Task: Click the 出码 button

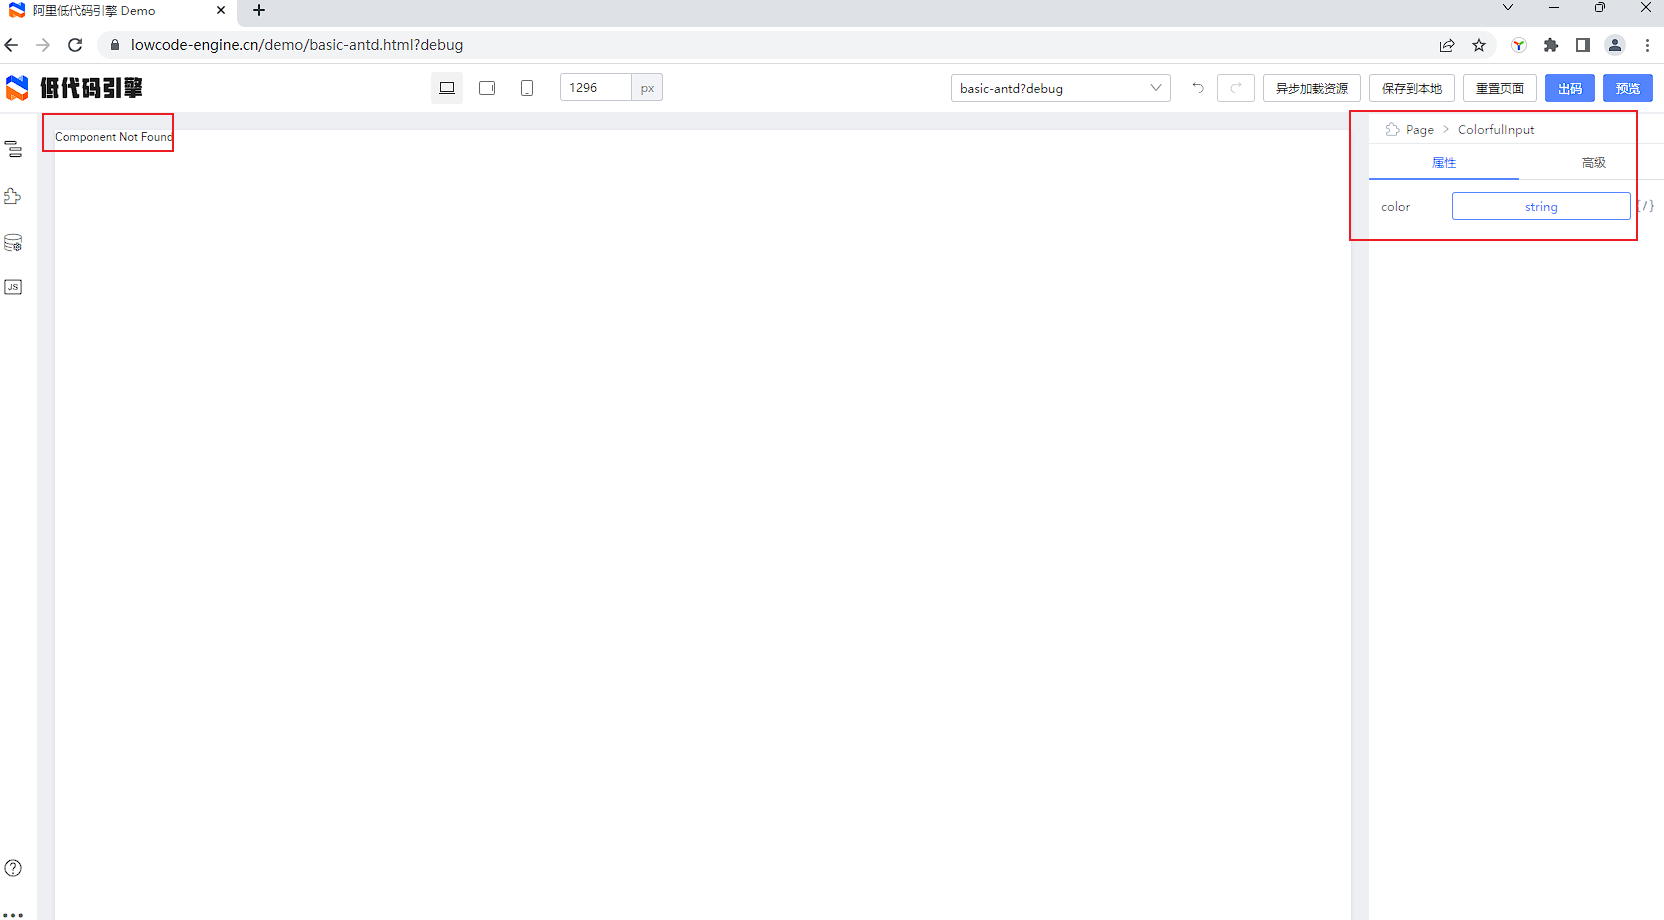Action: pos(1569,88)
